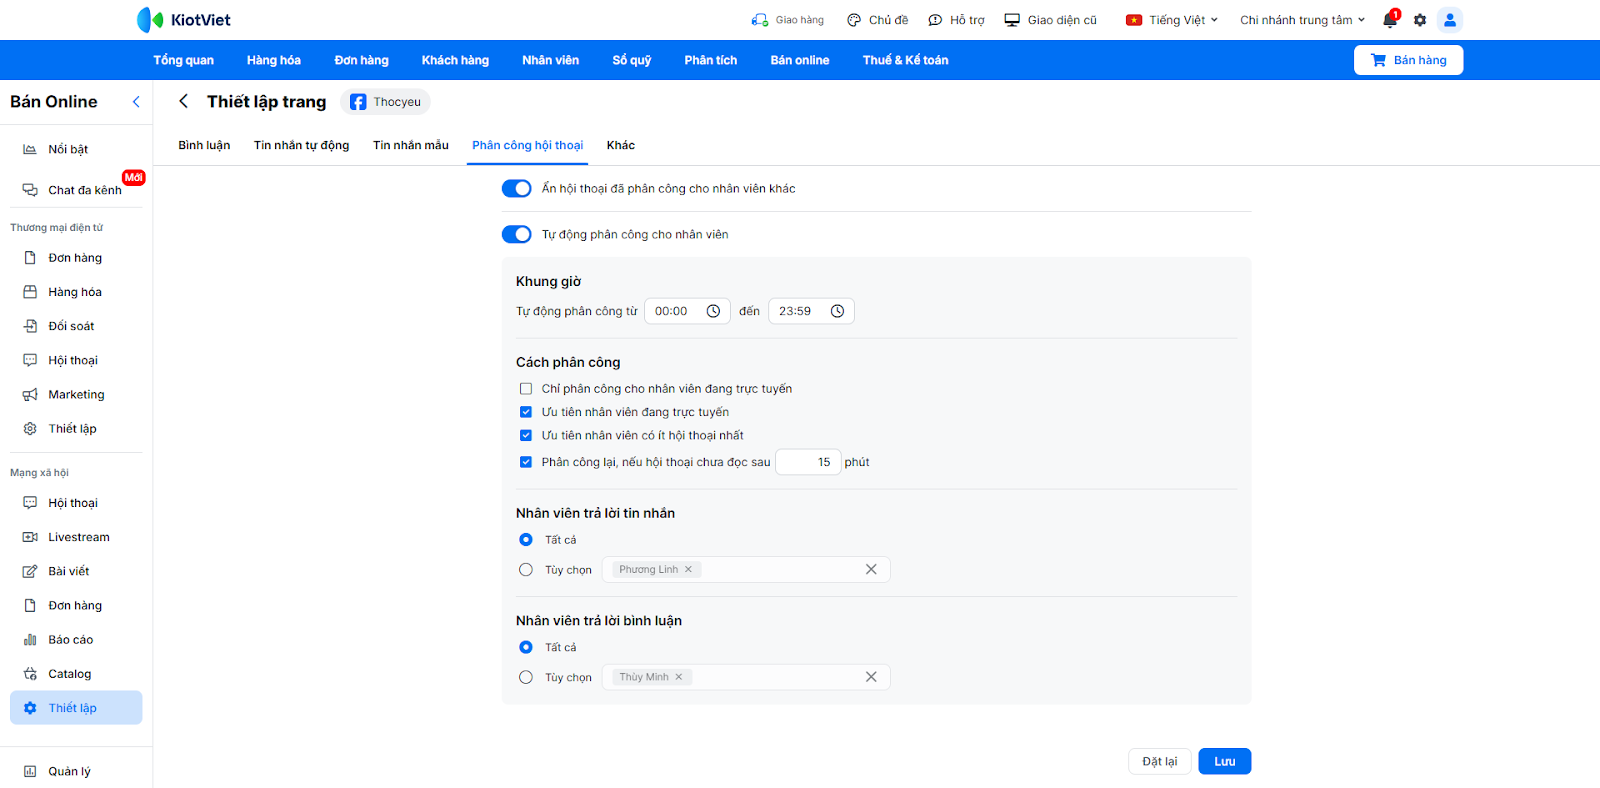
Task: Collapse the Bán Online sidebar
Action: 136,101
